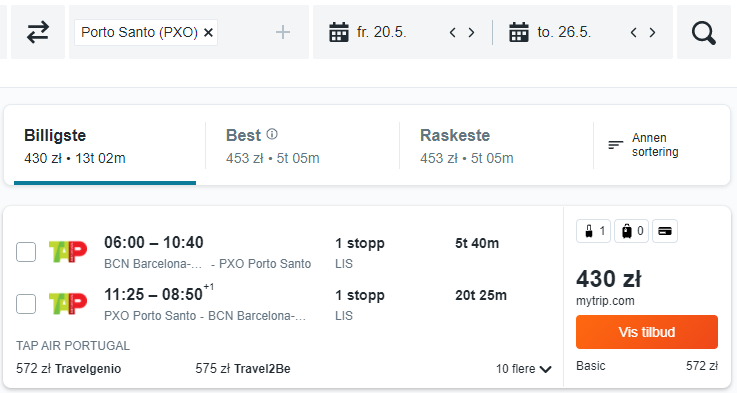Select the Billigste sorting tab
This screenshot has height=393, width=737.
coord(105,147)
